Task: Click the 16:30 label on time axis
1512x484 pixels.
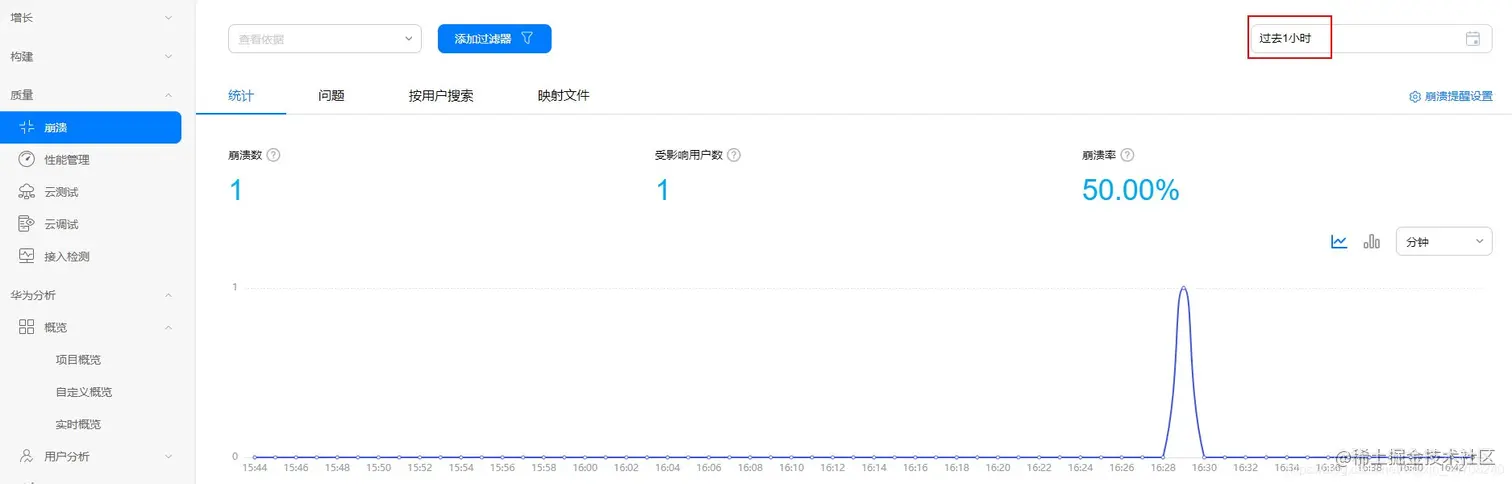Action: click(x=1204, y=467)
